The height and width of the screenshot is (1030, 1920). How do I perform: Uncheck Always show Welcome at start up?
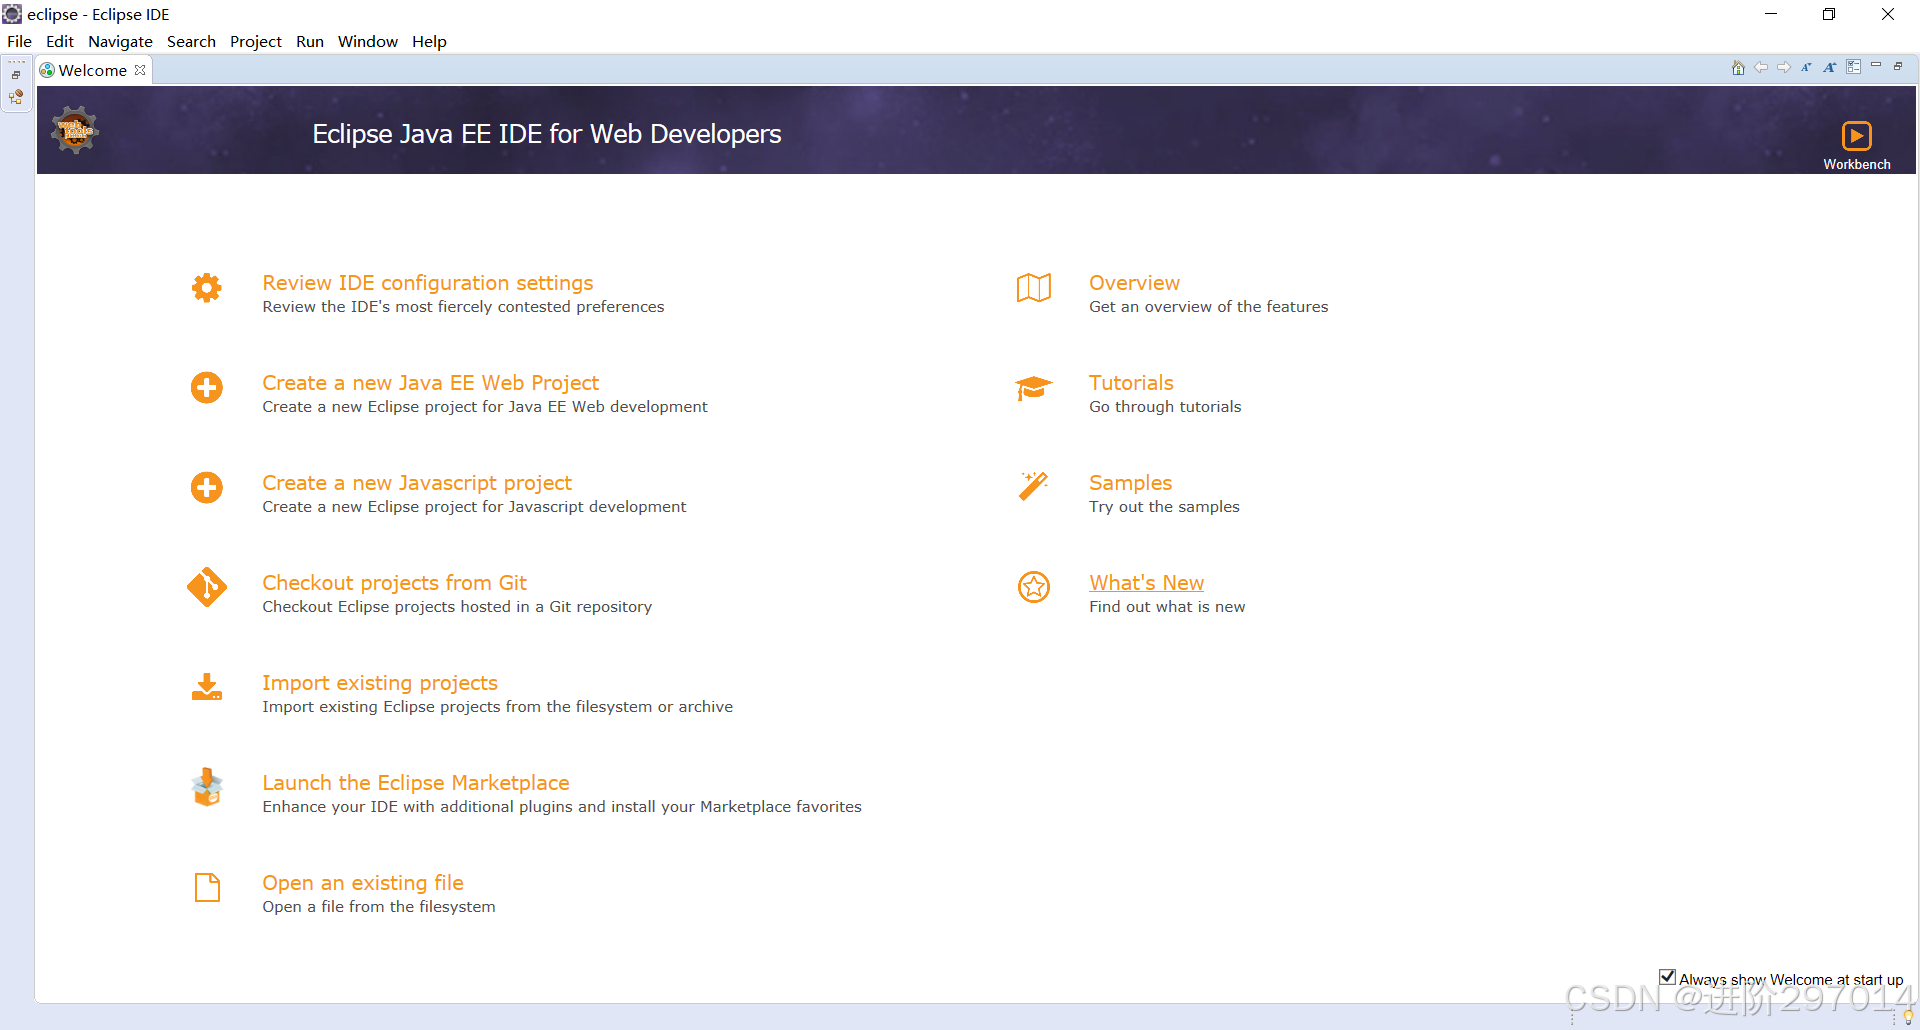click(x=1667, y=977)
